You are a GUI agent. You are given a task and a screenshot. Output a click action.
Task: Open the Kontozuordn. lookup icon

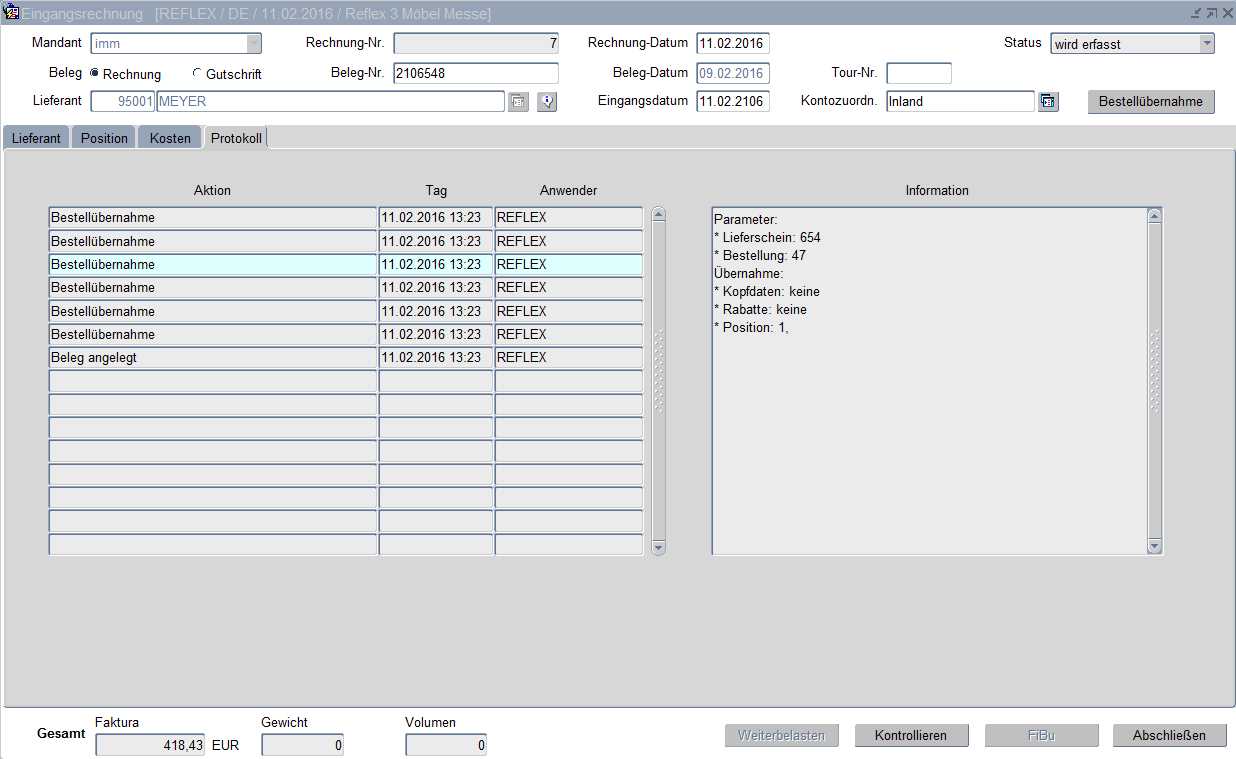(x=1047, y=102)
